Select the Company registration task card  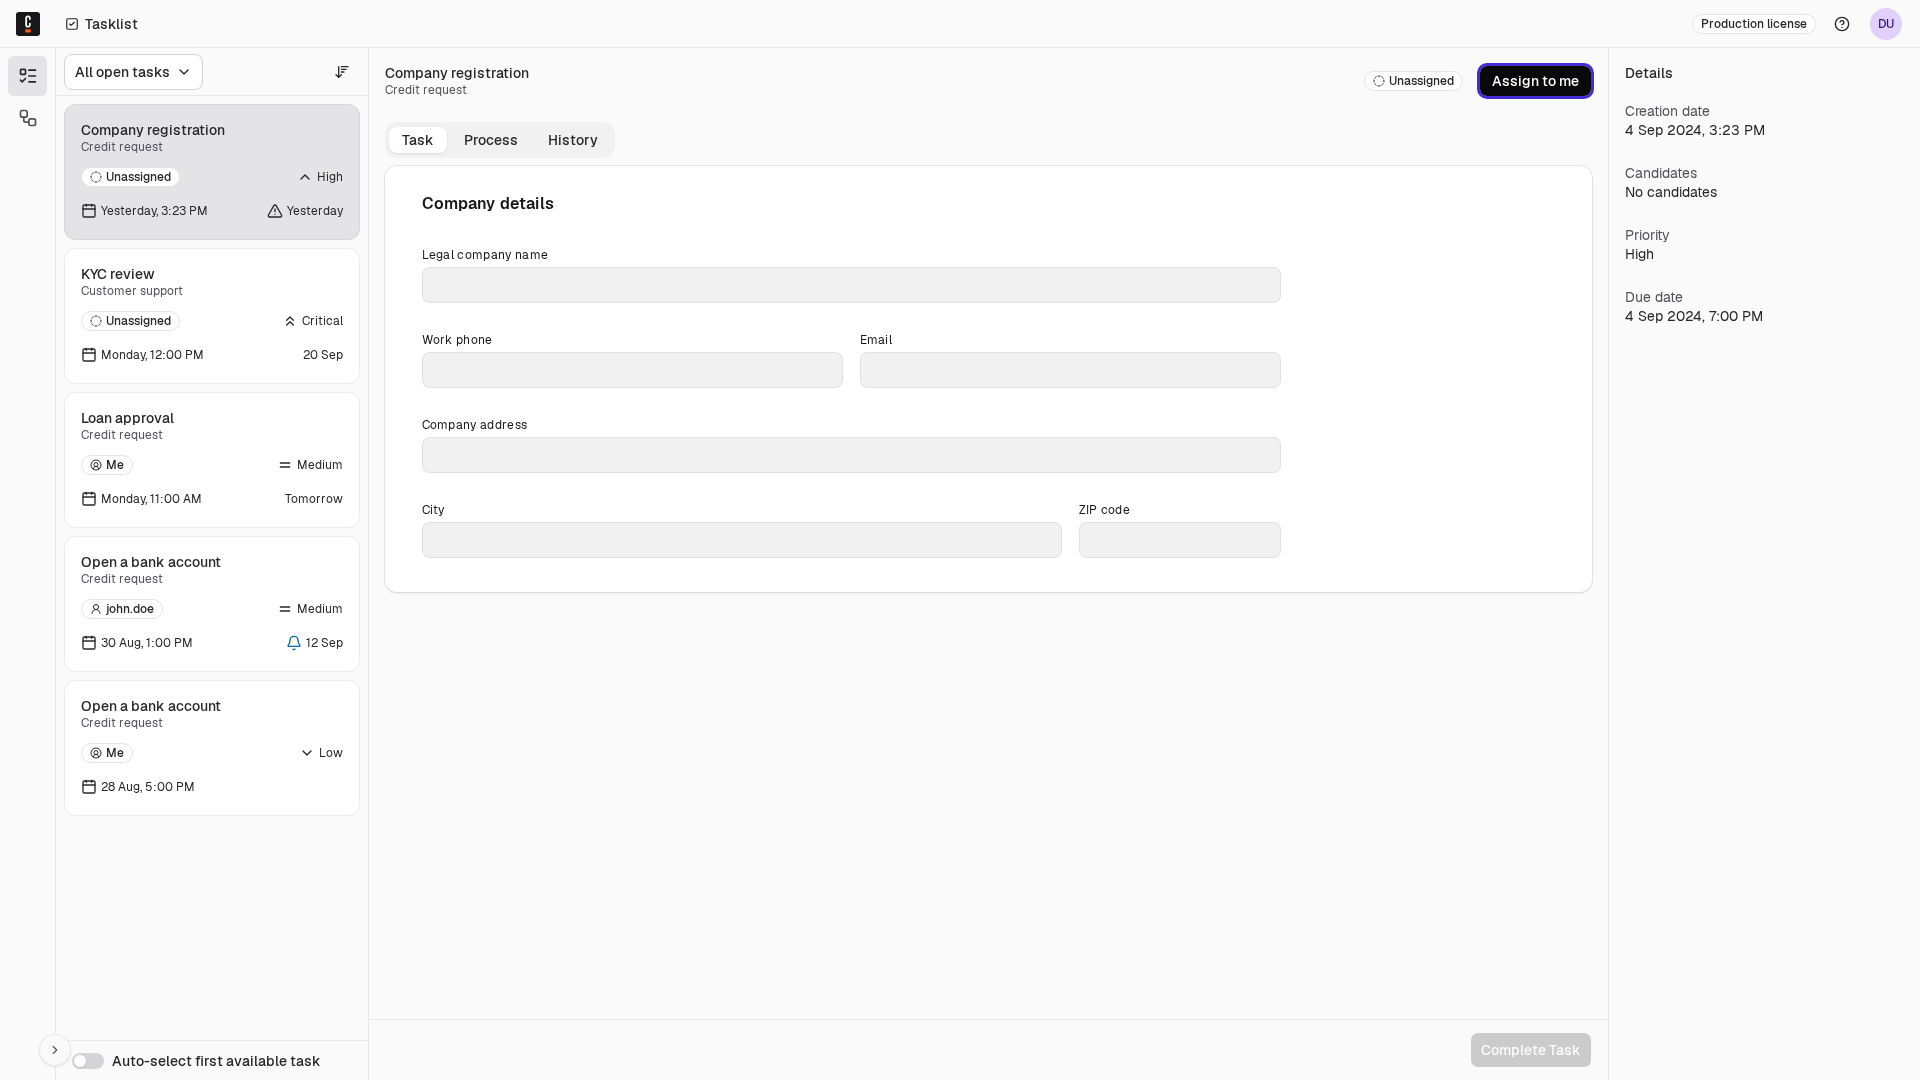pos(212,172)
